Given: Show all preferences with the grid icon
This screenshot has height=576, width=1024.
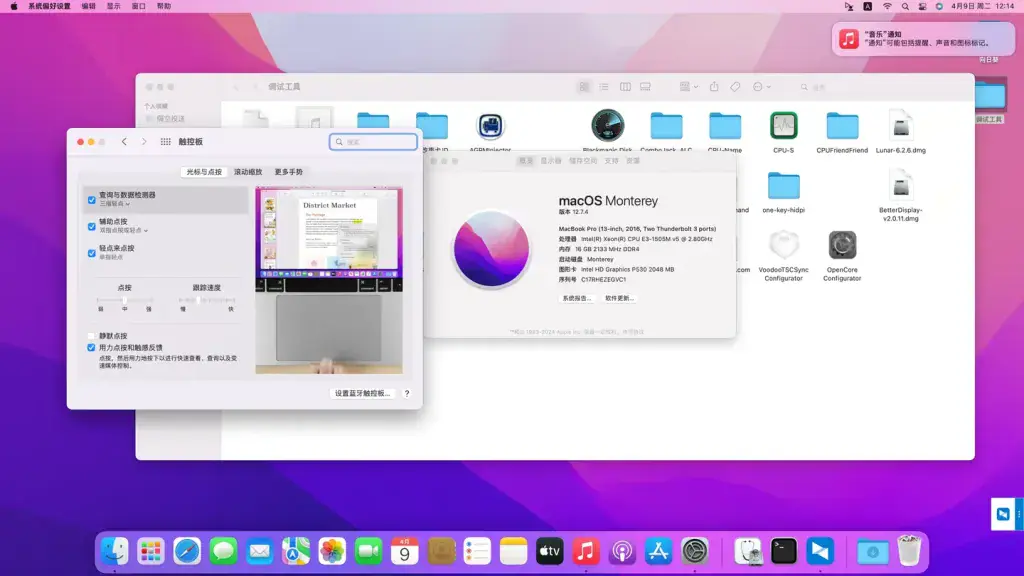Looking at the screenshot, I should 165,142.
